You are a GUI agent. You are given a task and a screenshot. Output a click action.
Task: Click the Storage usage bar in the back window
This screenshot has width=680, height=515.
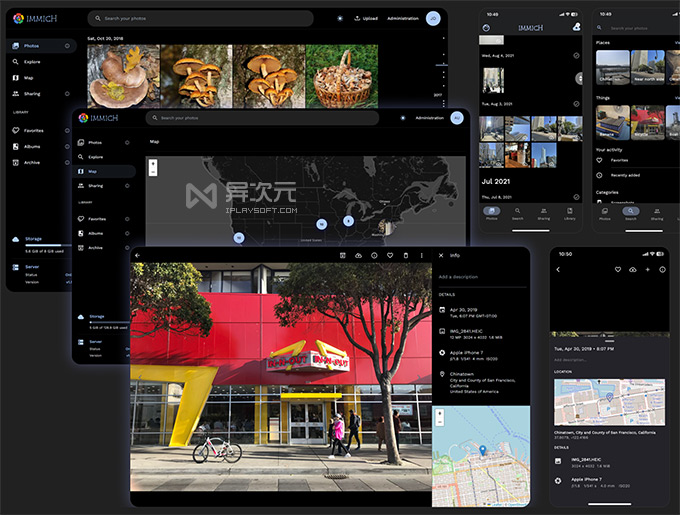(49, 245)
